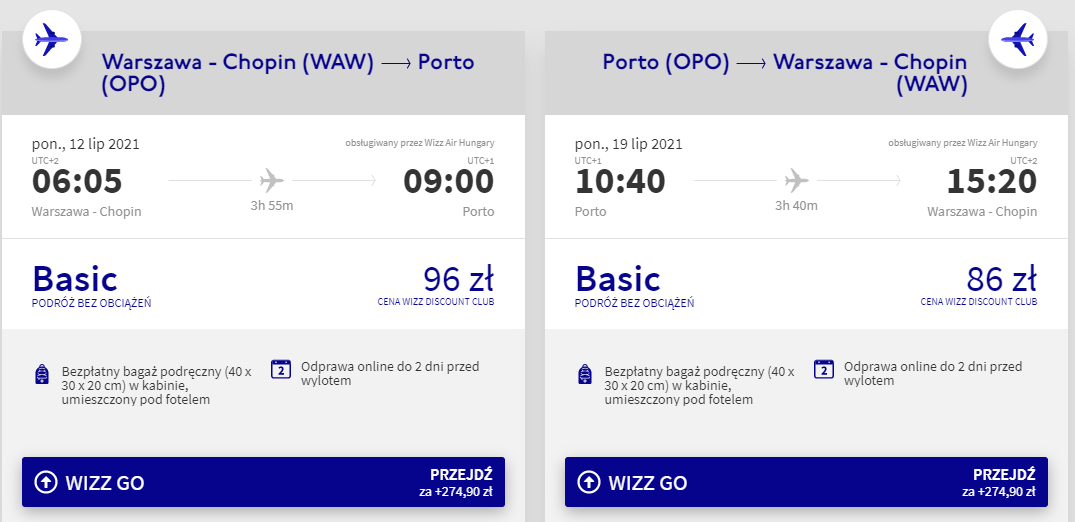This screenshot has height=522, width=1075.
Task: Click the return flight airplane icon badge
Action: [x=1017, y=40]
